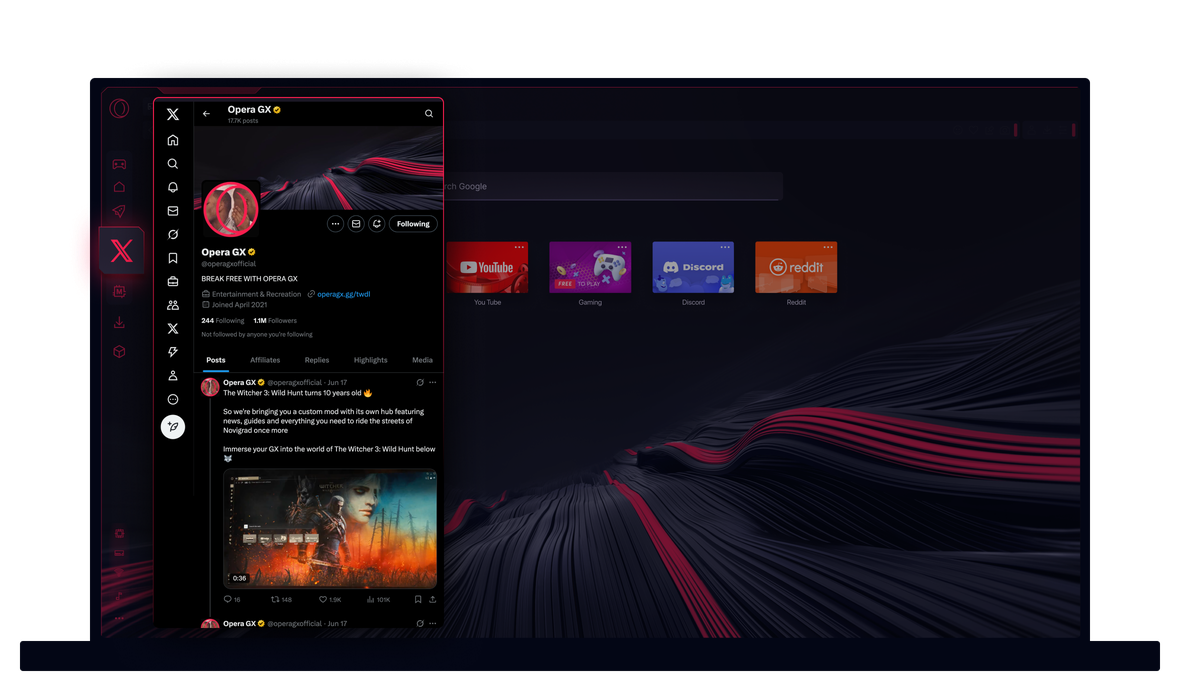Image resolution: width=1180 pixels, height=682 pixels.
Task: Click the Google search field on start page
Action: 613,186
